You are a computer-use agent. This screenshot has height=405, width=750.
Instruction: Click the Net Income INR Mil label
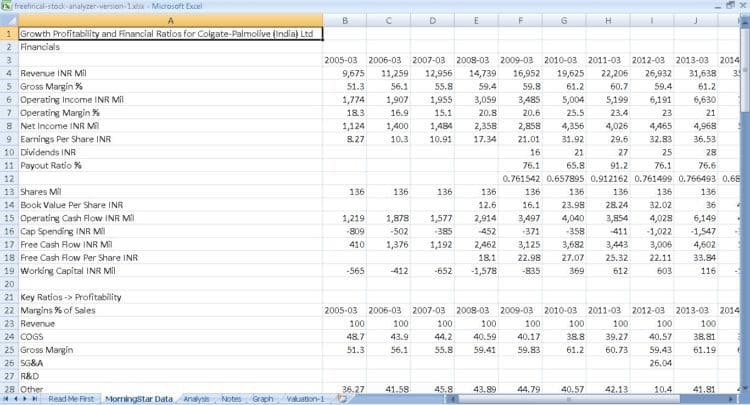coord(59,126)
